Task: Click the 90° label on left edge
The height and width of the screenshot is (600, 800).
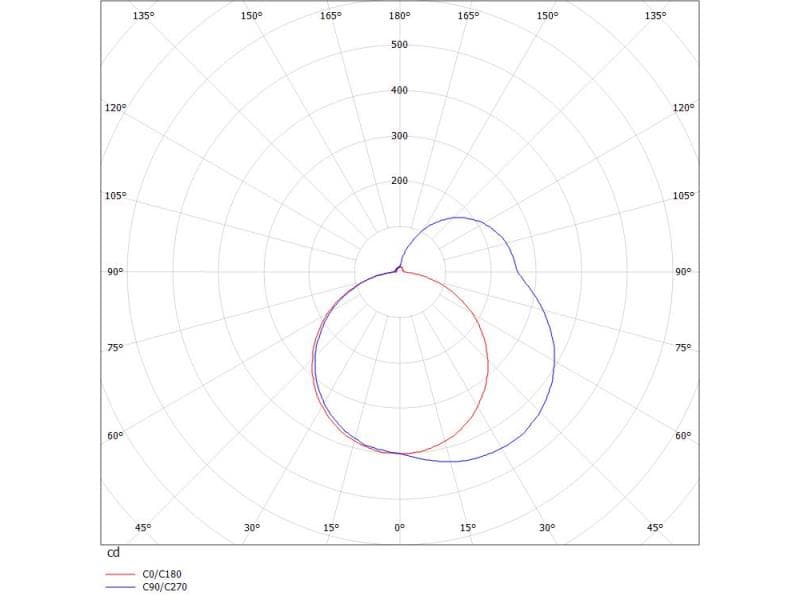Action: (115, 272)
